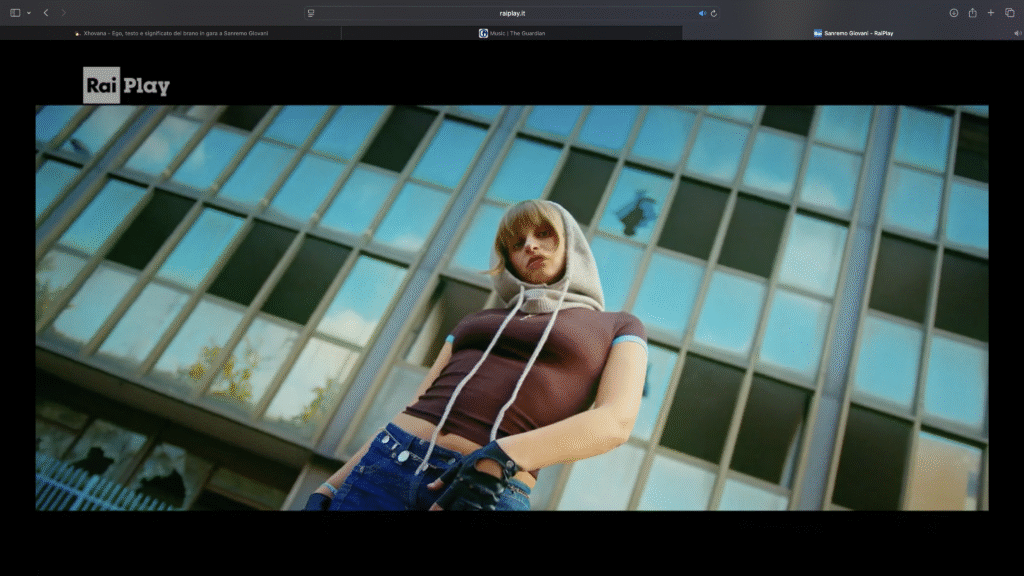Click the Guardian favicon in the tab bar

click(x=484, y=33)
